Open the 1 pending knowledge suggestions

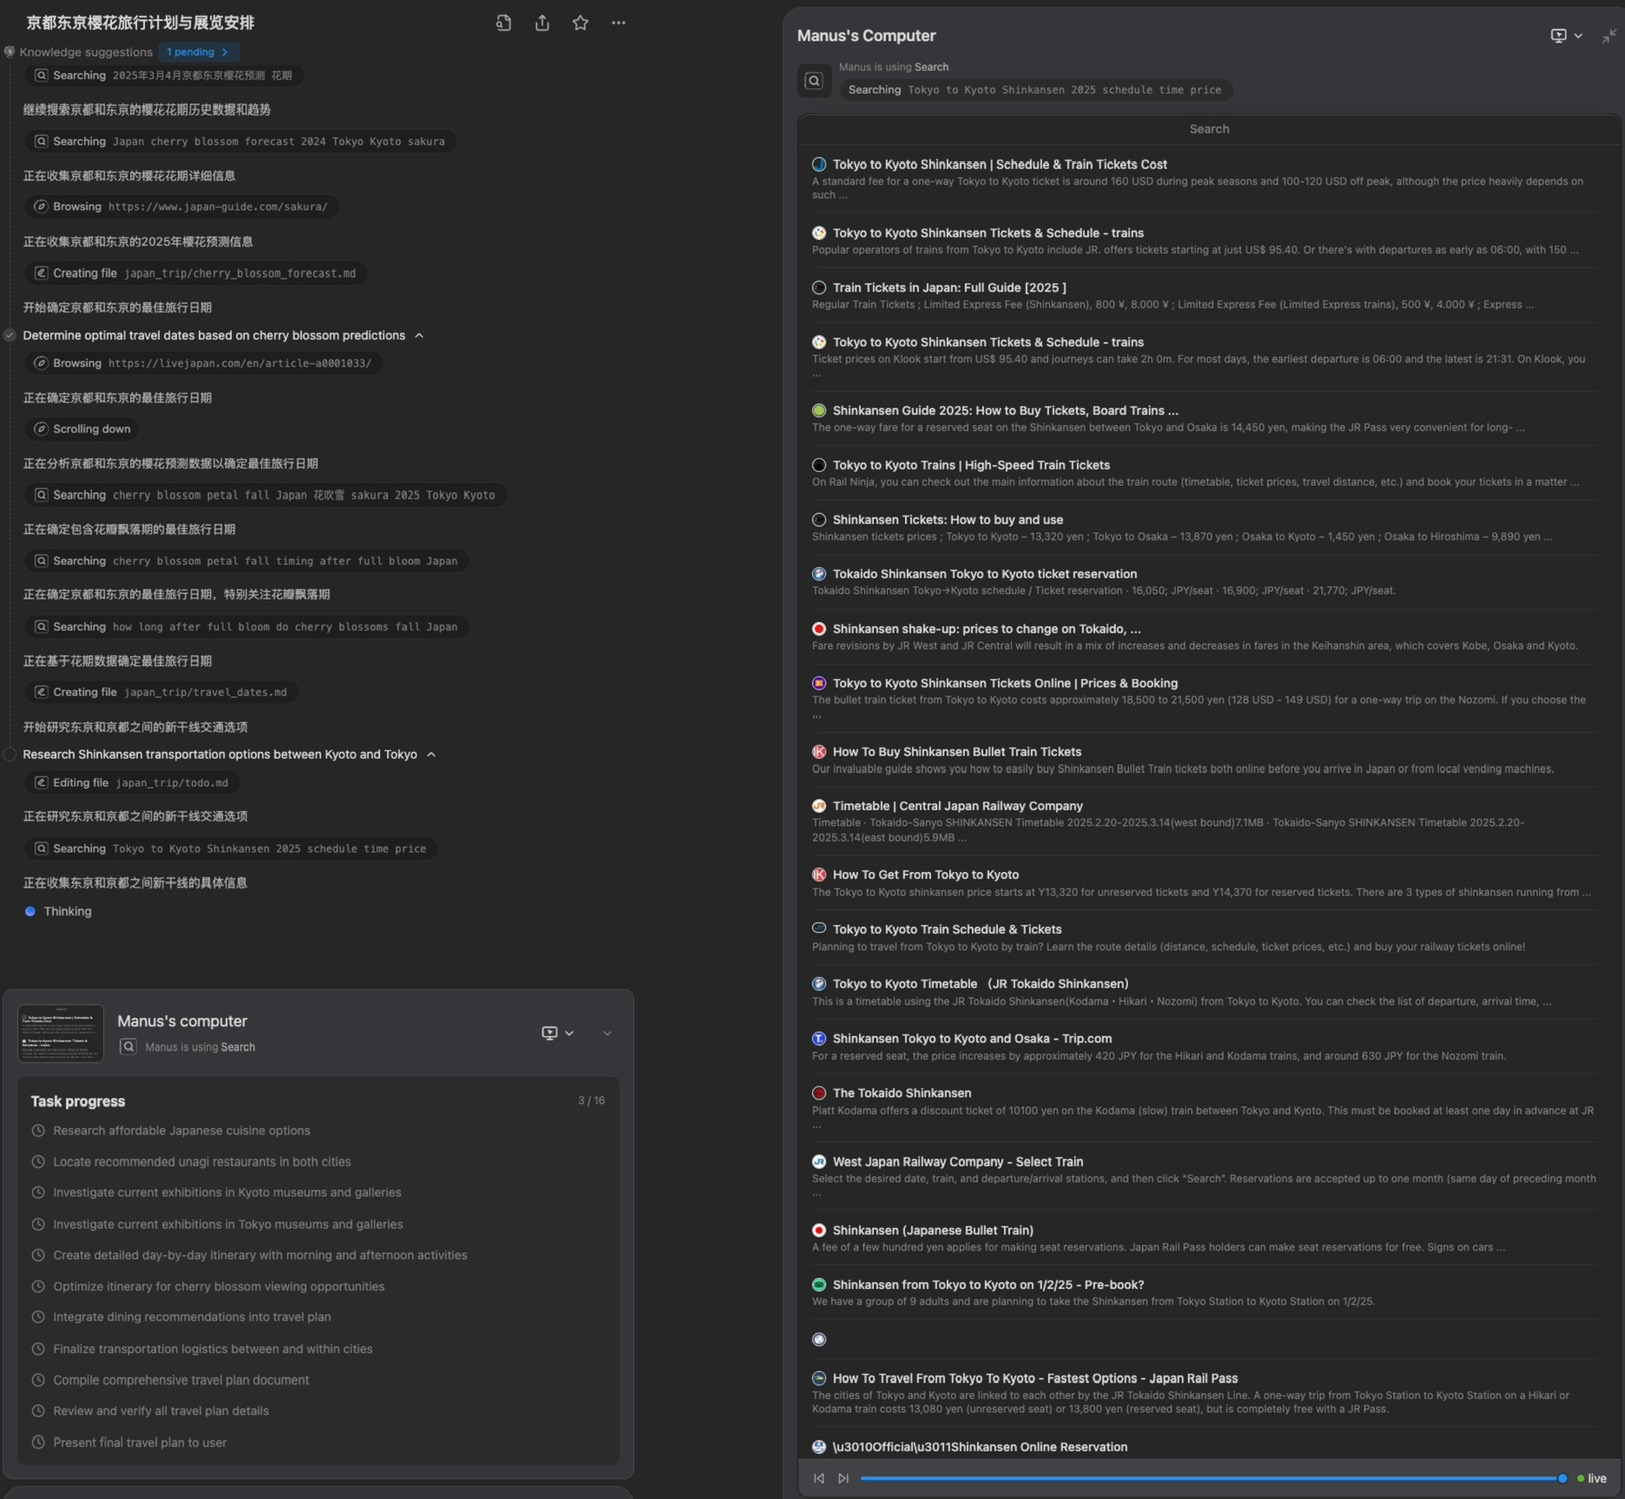click(x=197, y=52)
